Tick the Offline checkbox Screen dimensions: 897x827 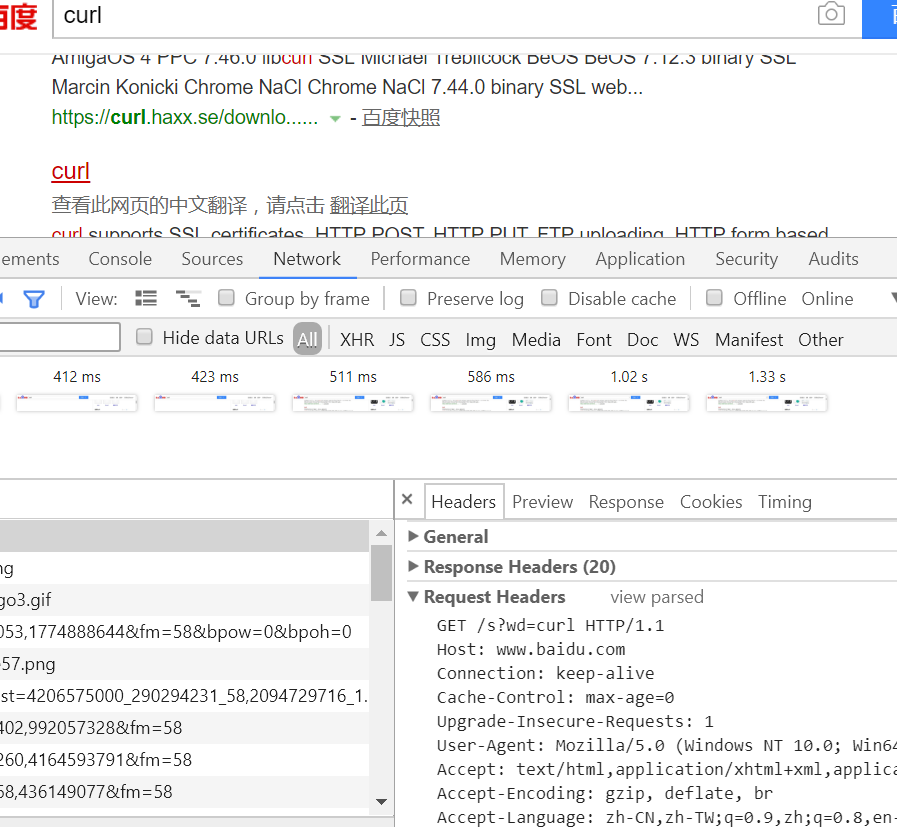(714, 297)
